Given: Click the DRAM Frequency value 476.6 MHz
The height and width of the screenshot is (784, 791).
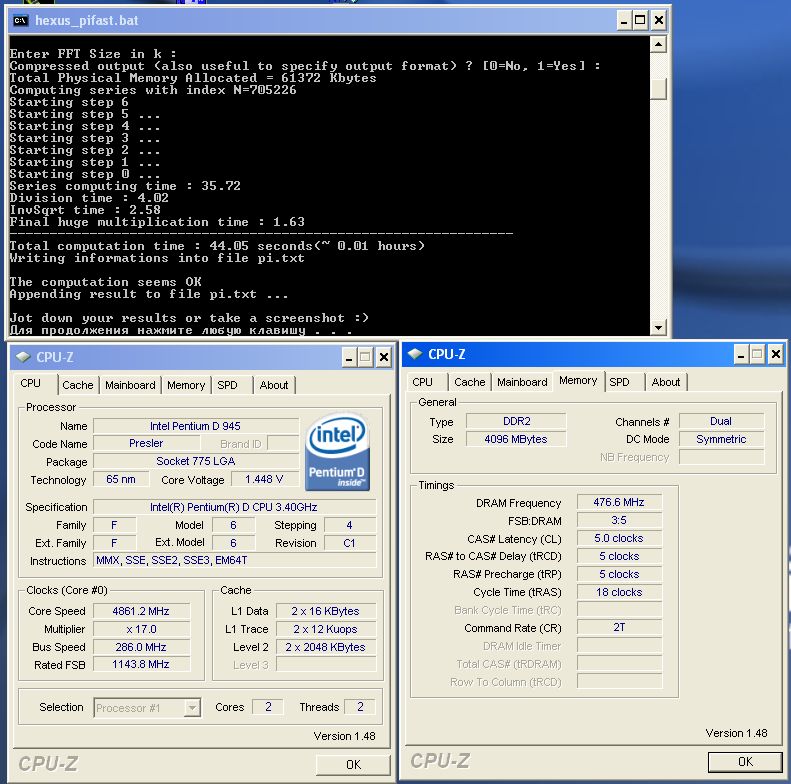Looking at the screenshot, I should [619, 502].
